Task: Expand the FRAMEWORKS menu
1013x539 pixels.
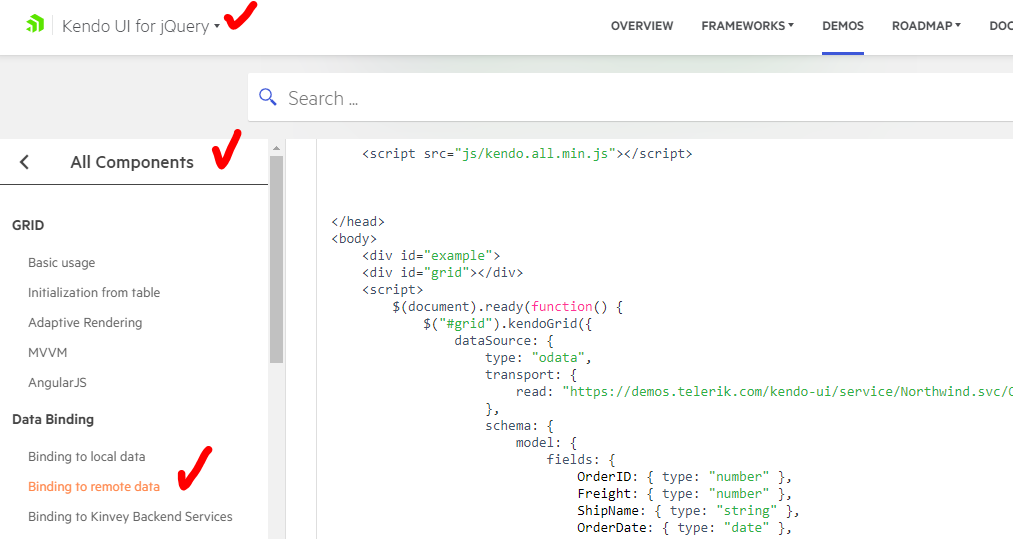Action: point(747,26)
